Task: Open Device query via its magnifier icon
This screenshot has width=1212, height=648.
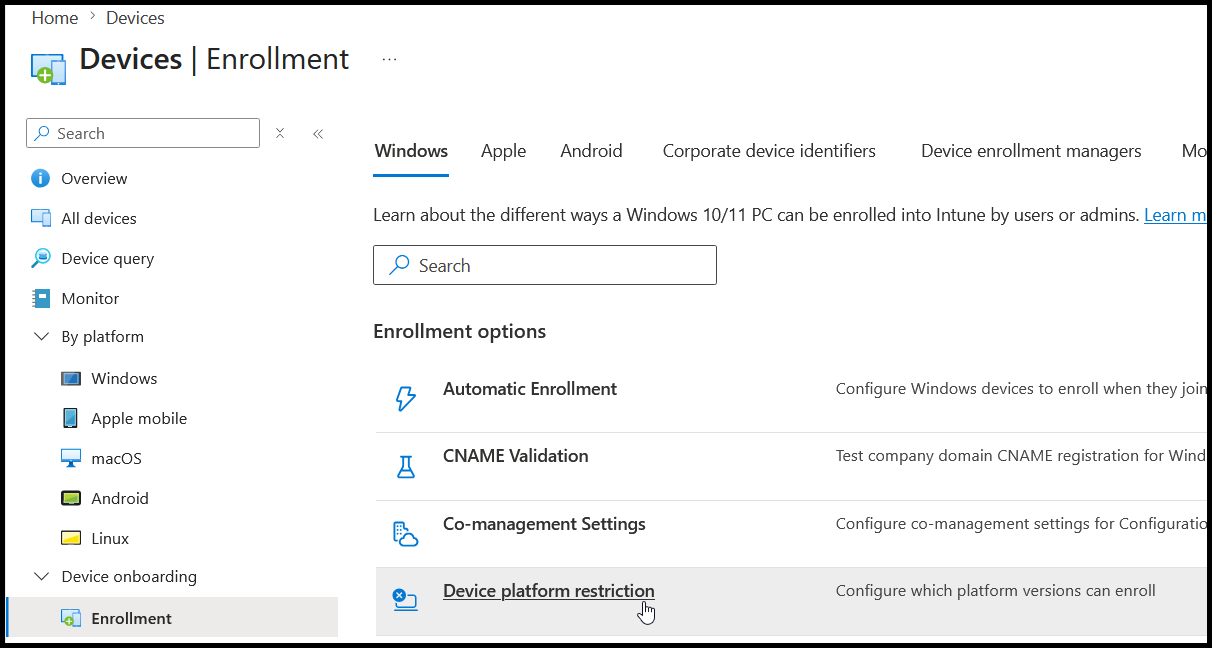Action: click(41, 258)
